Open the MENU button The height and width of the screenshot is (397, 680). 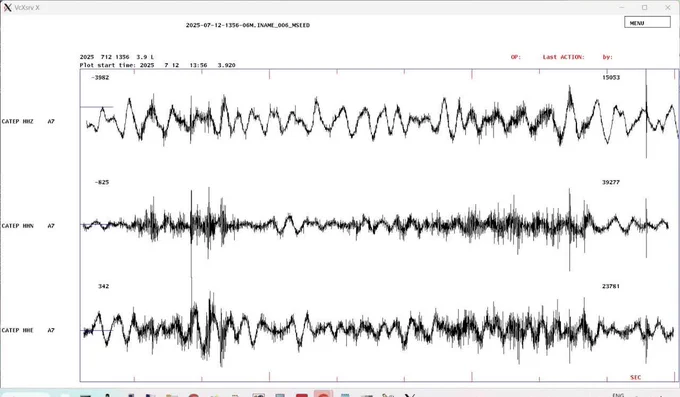[647, 23]
